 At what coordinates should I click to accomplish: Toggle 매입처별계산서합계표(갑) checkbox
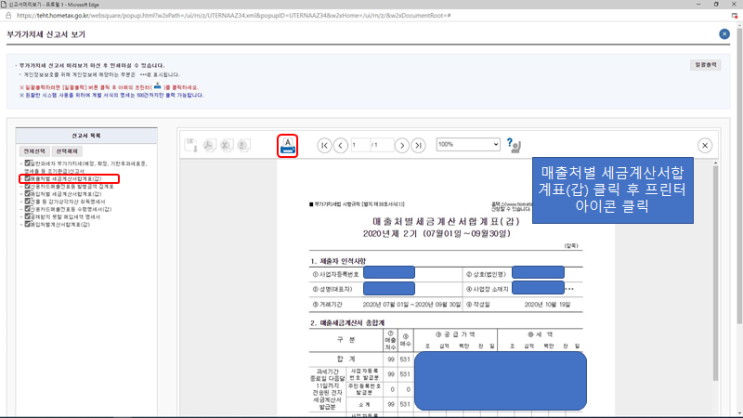[27, 224]
